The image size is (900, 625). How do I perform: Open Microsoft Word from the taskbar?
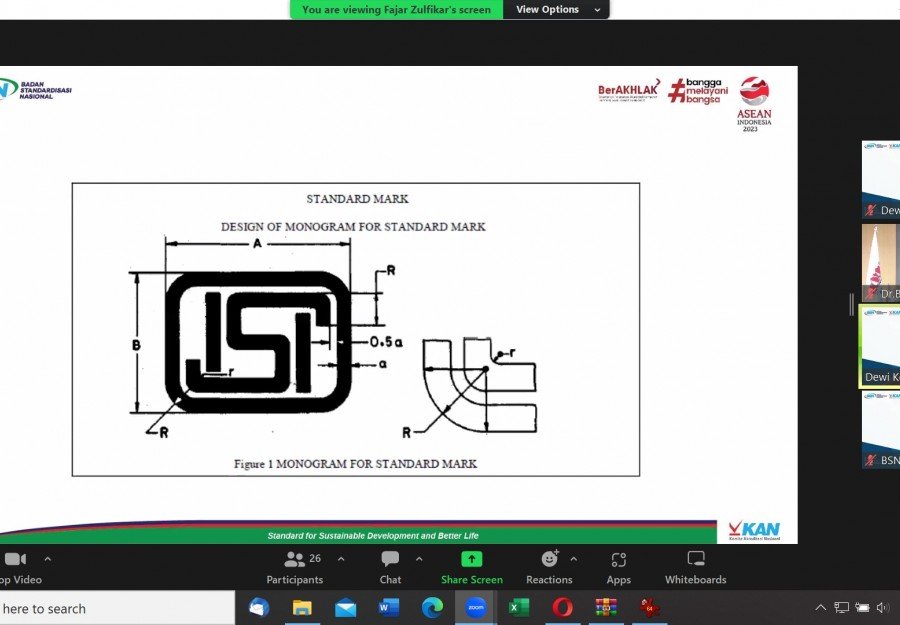click(x=389, y=607)
